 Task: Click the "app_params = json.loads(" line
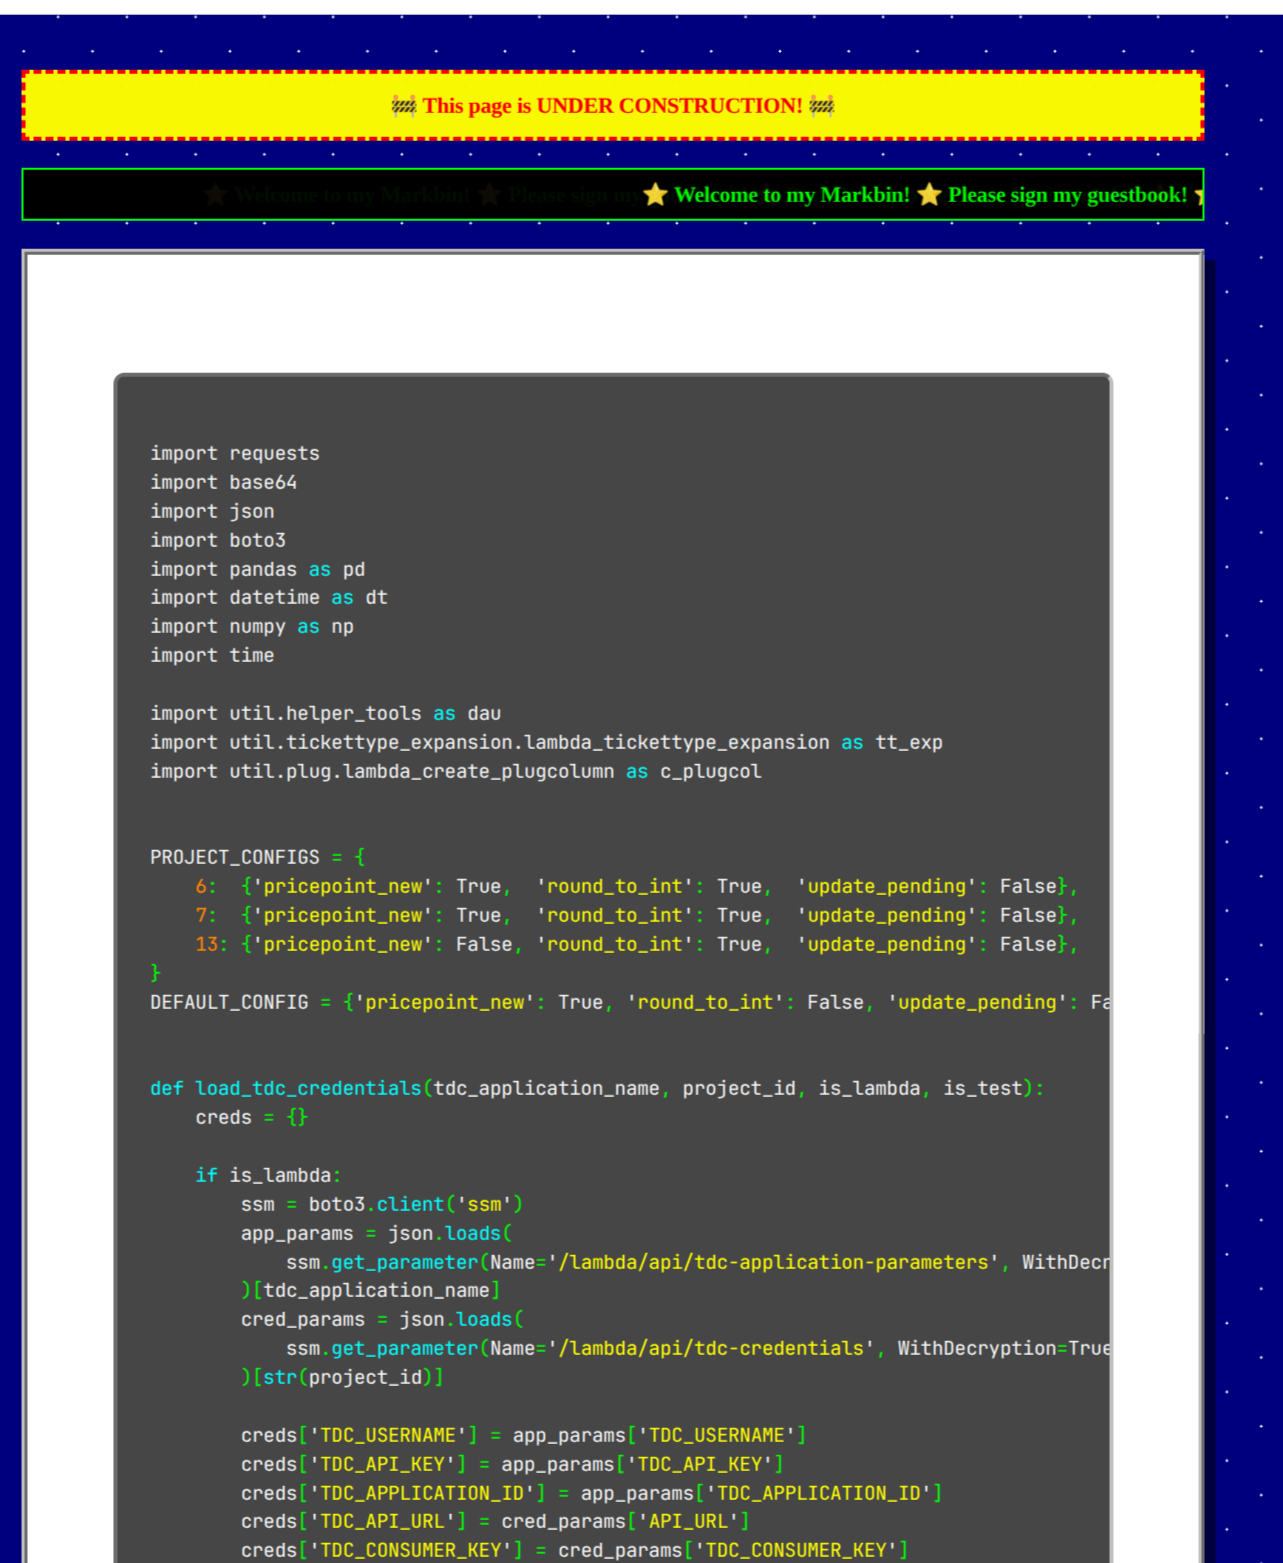[377, 1233]
